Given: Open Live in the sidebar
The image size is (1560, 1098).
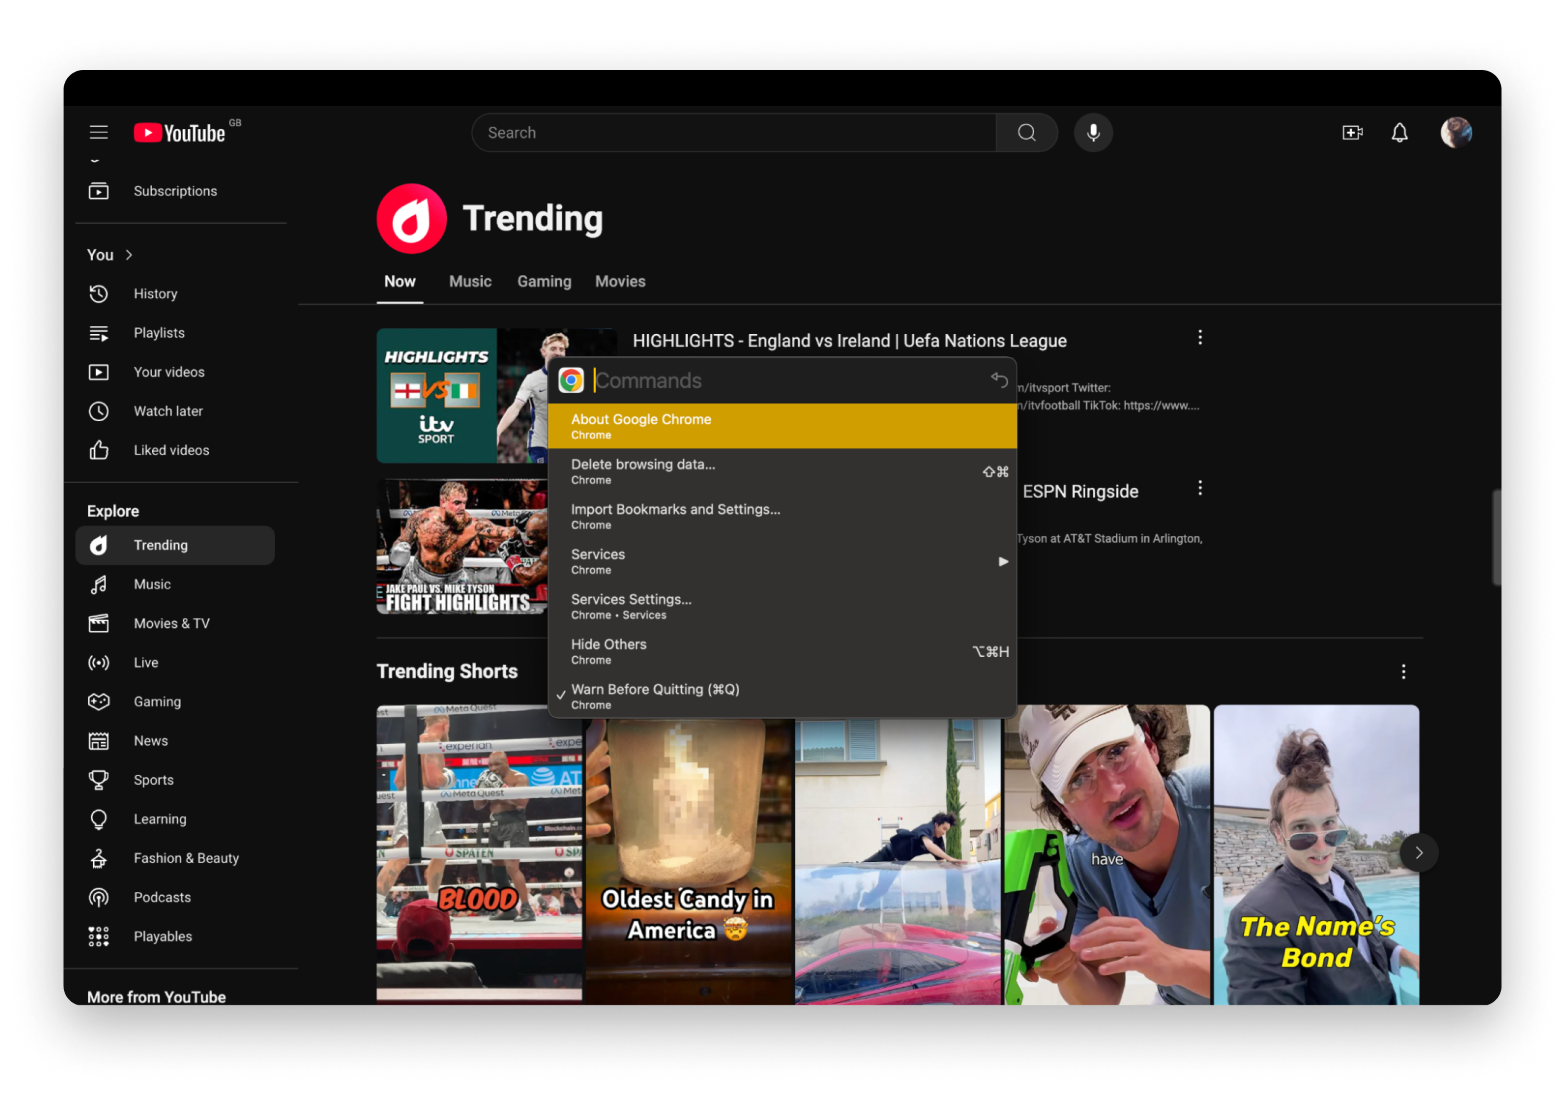Looking at the screenshot, I should [175, 662].
